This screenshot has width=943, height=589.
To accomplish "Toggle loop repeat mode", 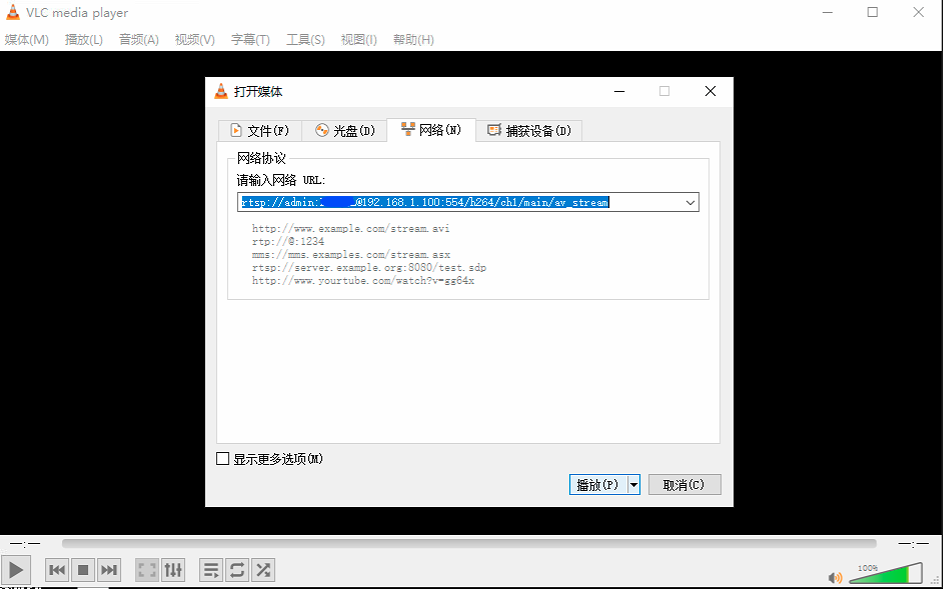I will (237, 570).
